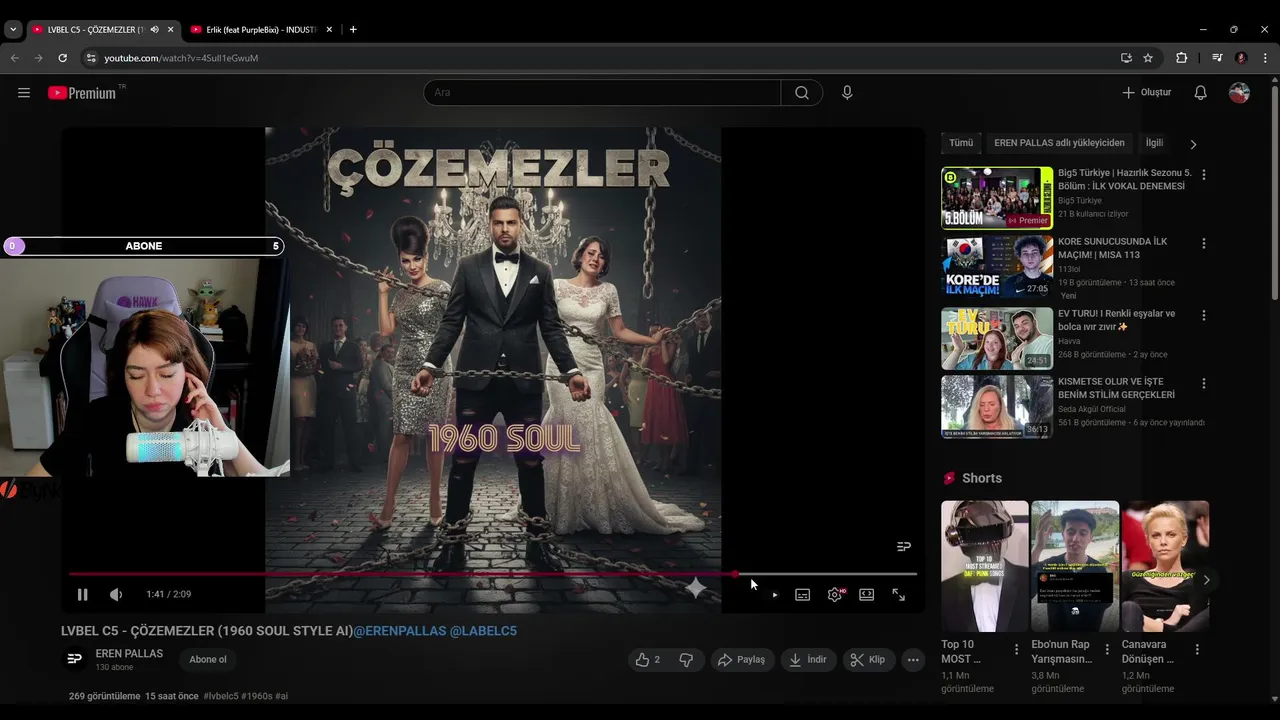Open the Chrome three-dot menu
Viewport: 1280px width, 720px height.
[x=1265, y=58]
